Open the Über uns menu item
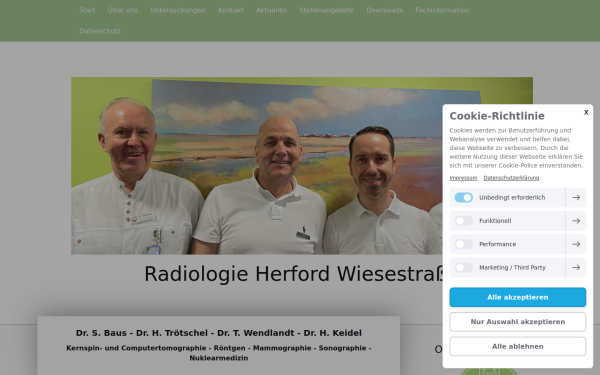Image resolution: width=600 pixels, height=375 pixels. click(122, 10)
